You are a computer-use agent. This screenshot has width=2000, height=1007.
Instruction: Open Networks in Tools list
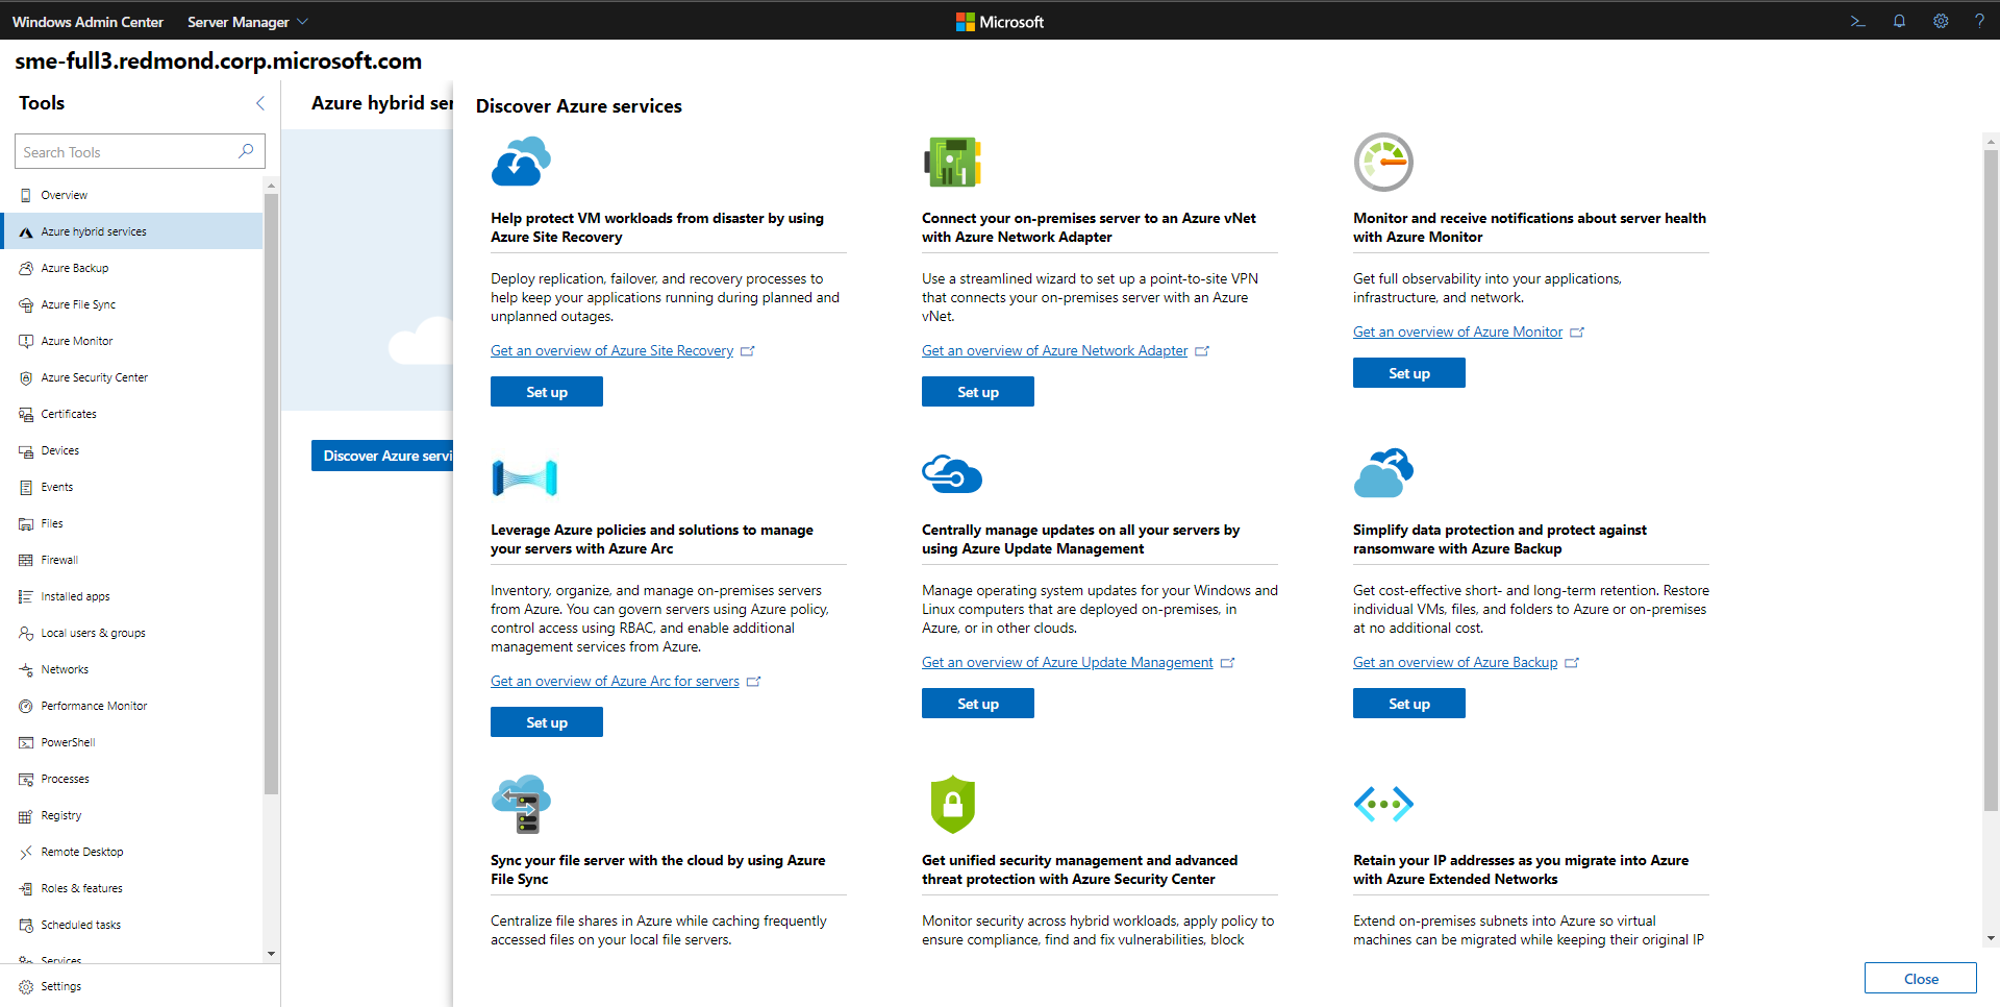point(132,669)
